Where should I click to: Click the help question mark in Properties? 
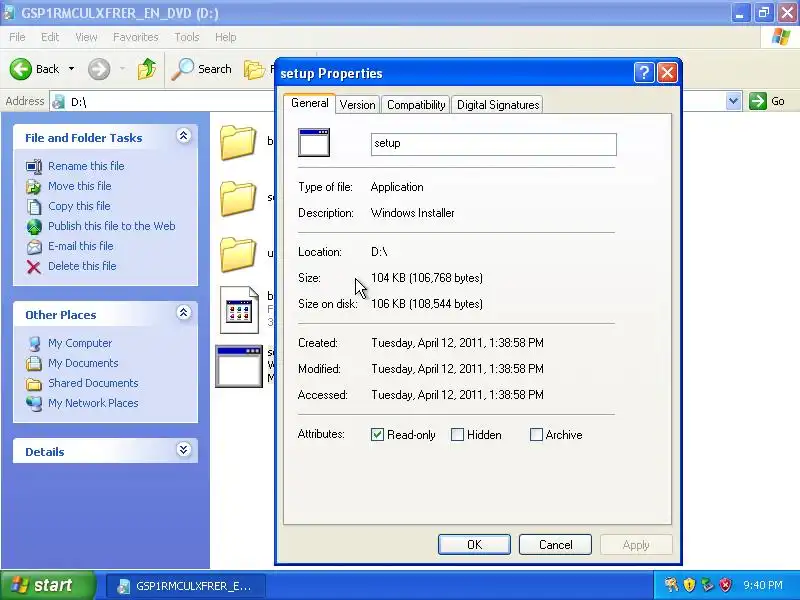(644, 73)
